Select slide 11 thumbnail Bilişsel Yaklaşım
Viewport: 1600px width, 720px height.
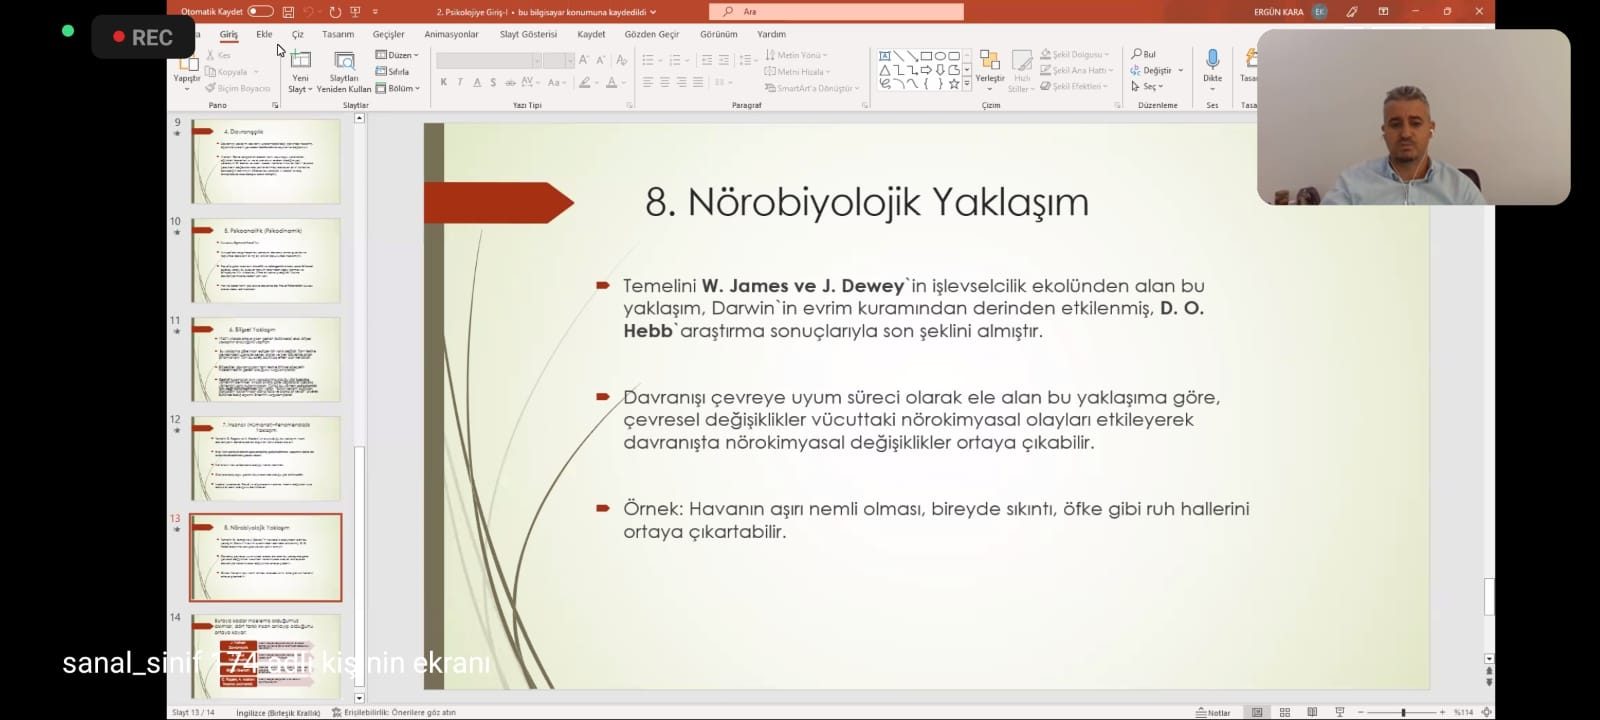265,359
